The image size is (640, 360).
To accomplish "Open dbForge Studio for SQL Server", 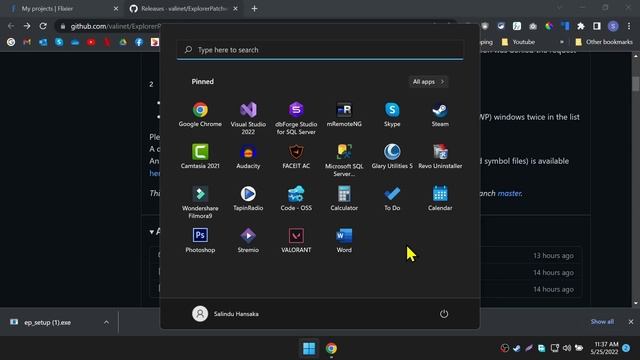I will coord(296,118).
